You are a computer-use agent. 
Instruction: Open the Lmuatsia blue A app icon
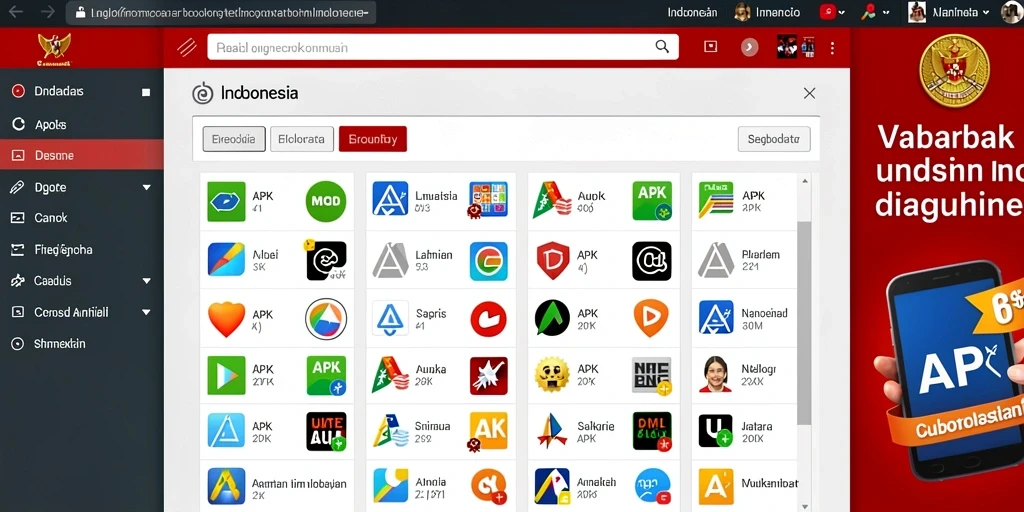coord(390,199)
